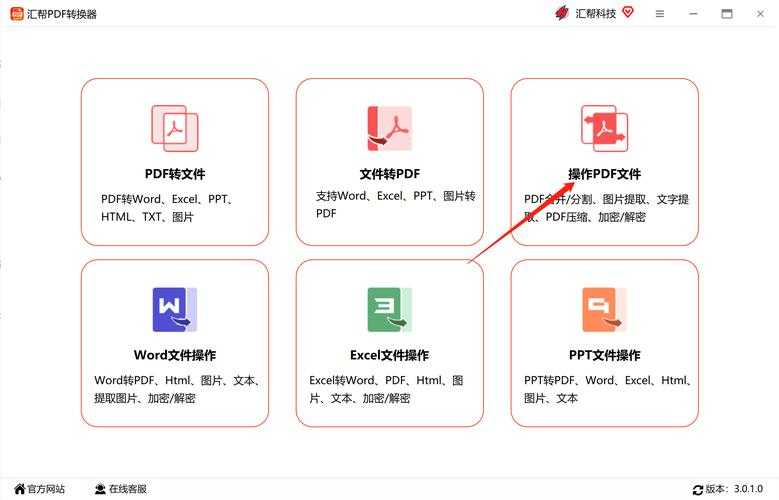The width and height of the screenshot is (779, 500).
Task: Select the 操作PDF文件 title
Action: pos(605,174)
